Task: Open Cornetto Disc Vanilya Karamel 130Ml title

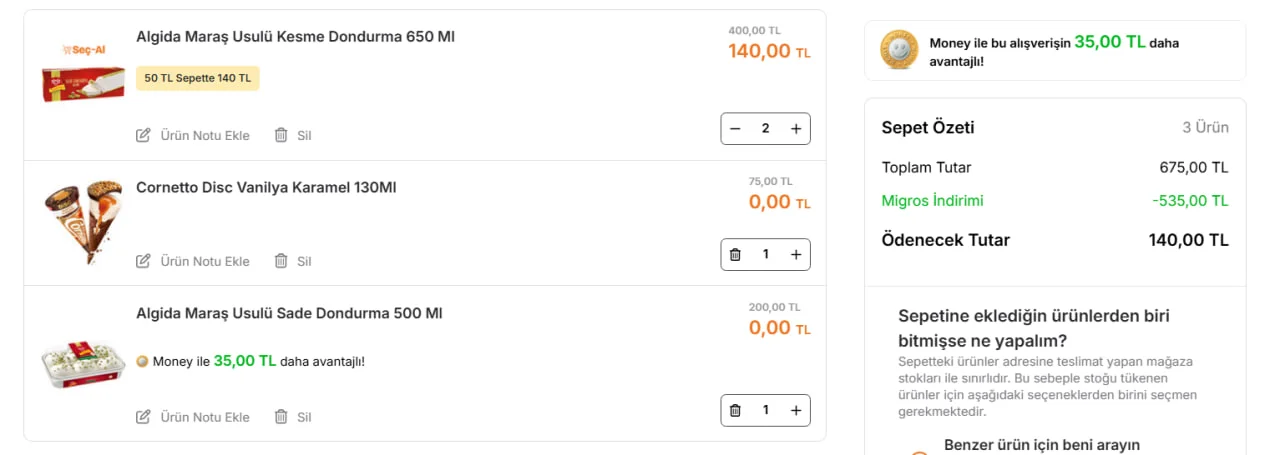Action: coord(266,187)
